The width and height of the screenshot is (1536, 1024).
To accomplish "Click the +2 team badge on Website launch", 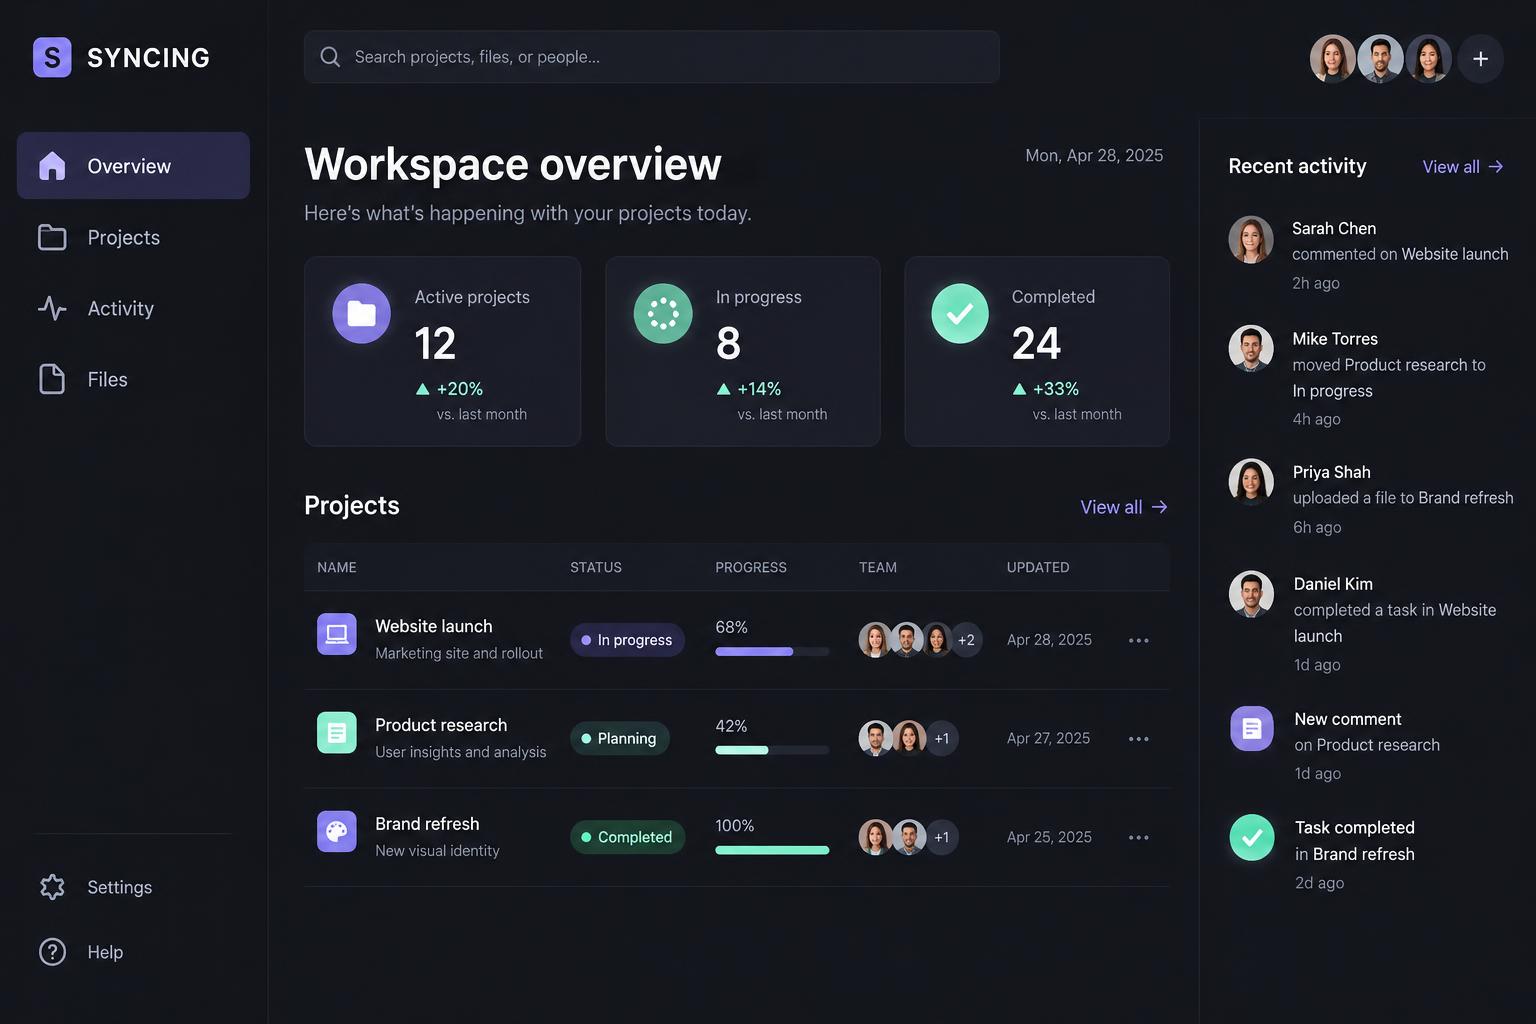I will click(966, 640).
